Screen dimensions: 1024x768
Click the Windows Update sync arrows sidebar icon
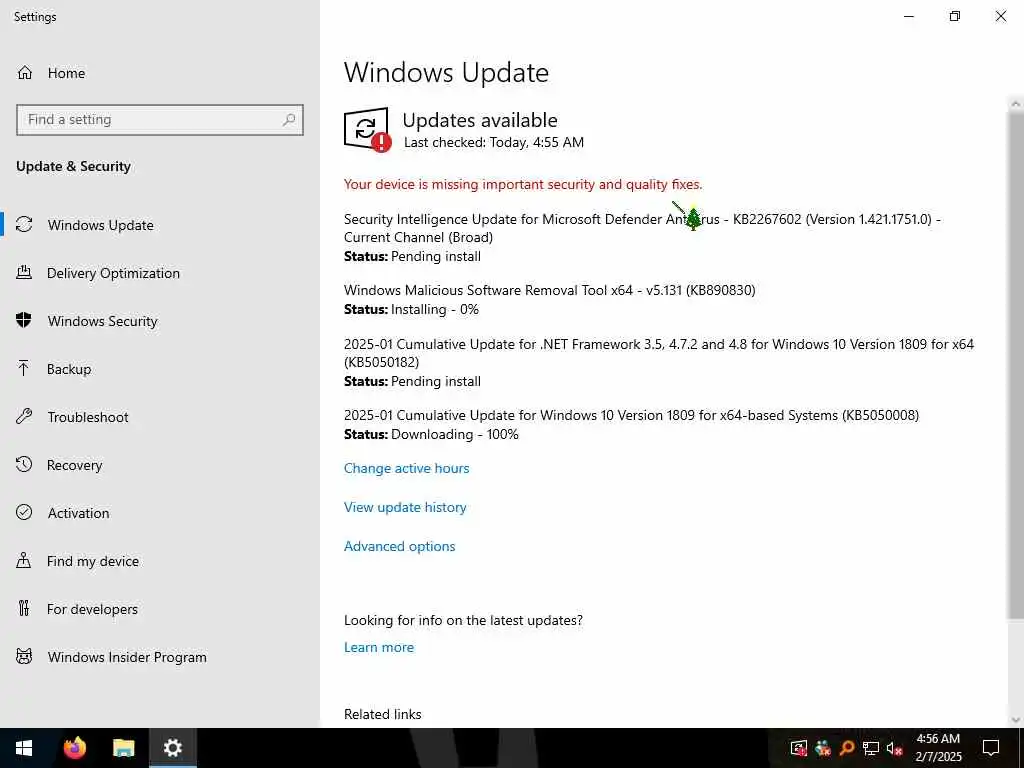(24, 225)
